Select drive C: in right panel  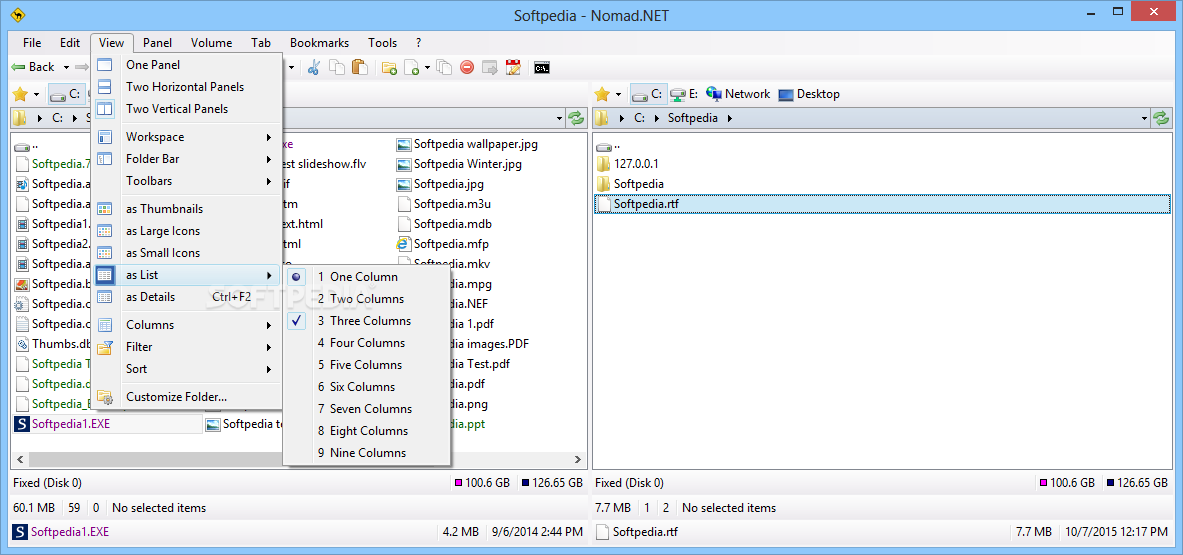(x=647, y=94)
